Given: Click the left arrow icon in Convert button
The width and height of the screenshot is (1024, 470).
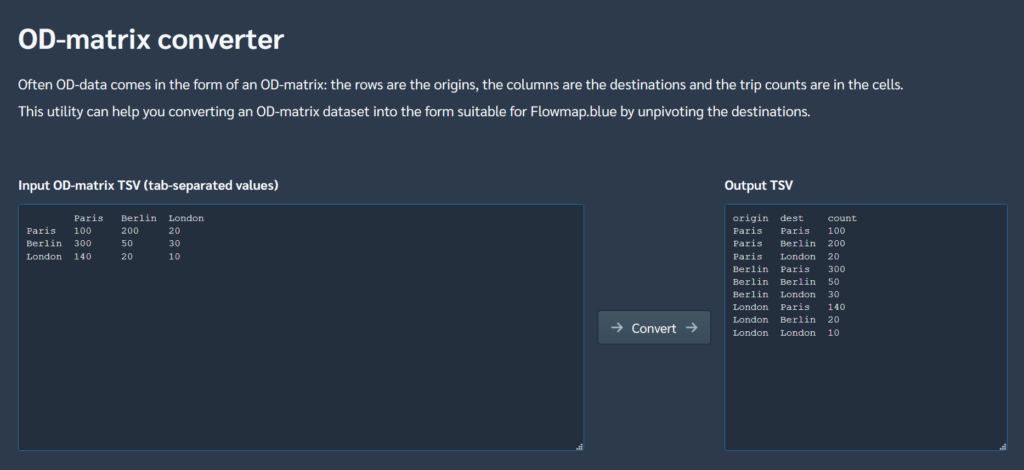Looking at the screenshot, I should click(x=617, y=328).
